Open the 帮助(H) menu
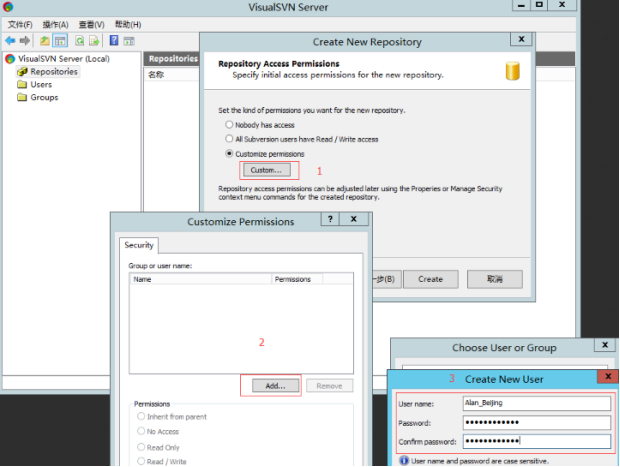 point(128,25)
